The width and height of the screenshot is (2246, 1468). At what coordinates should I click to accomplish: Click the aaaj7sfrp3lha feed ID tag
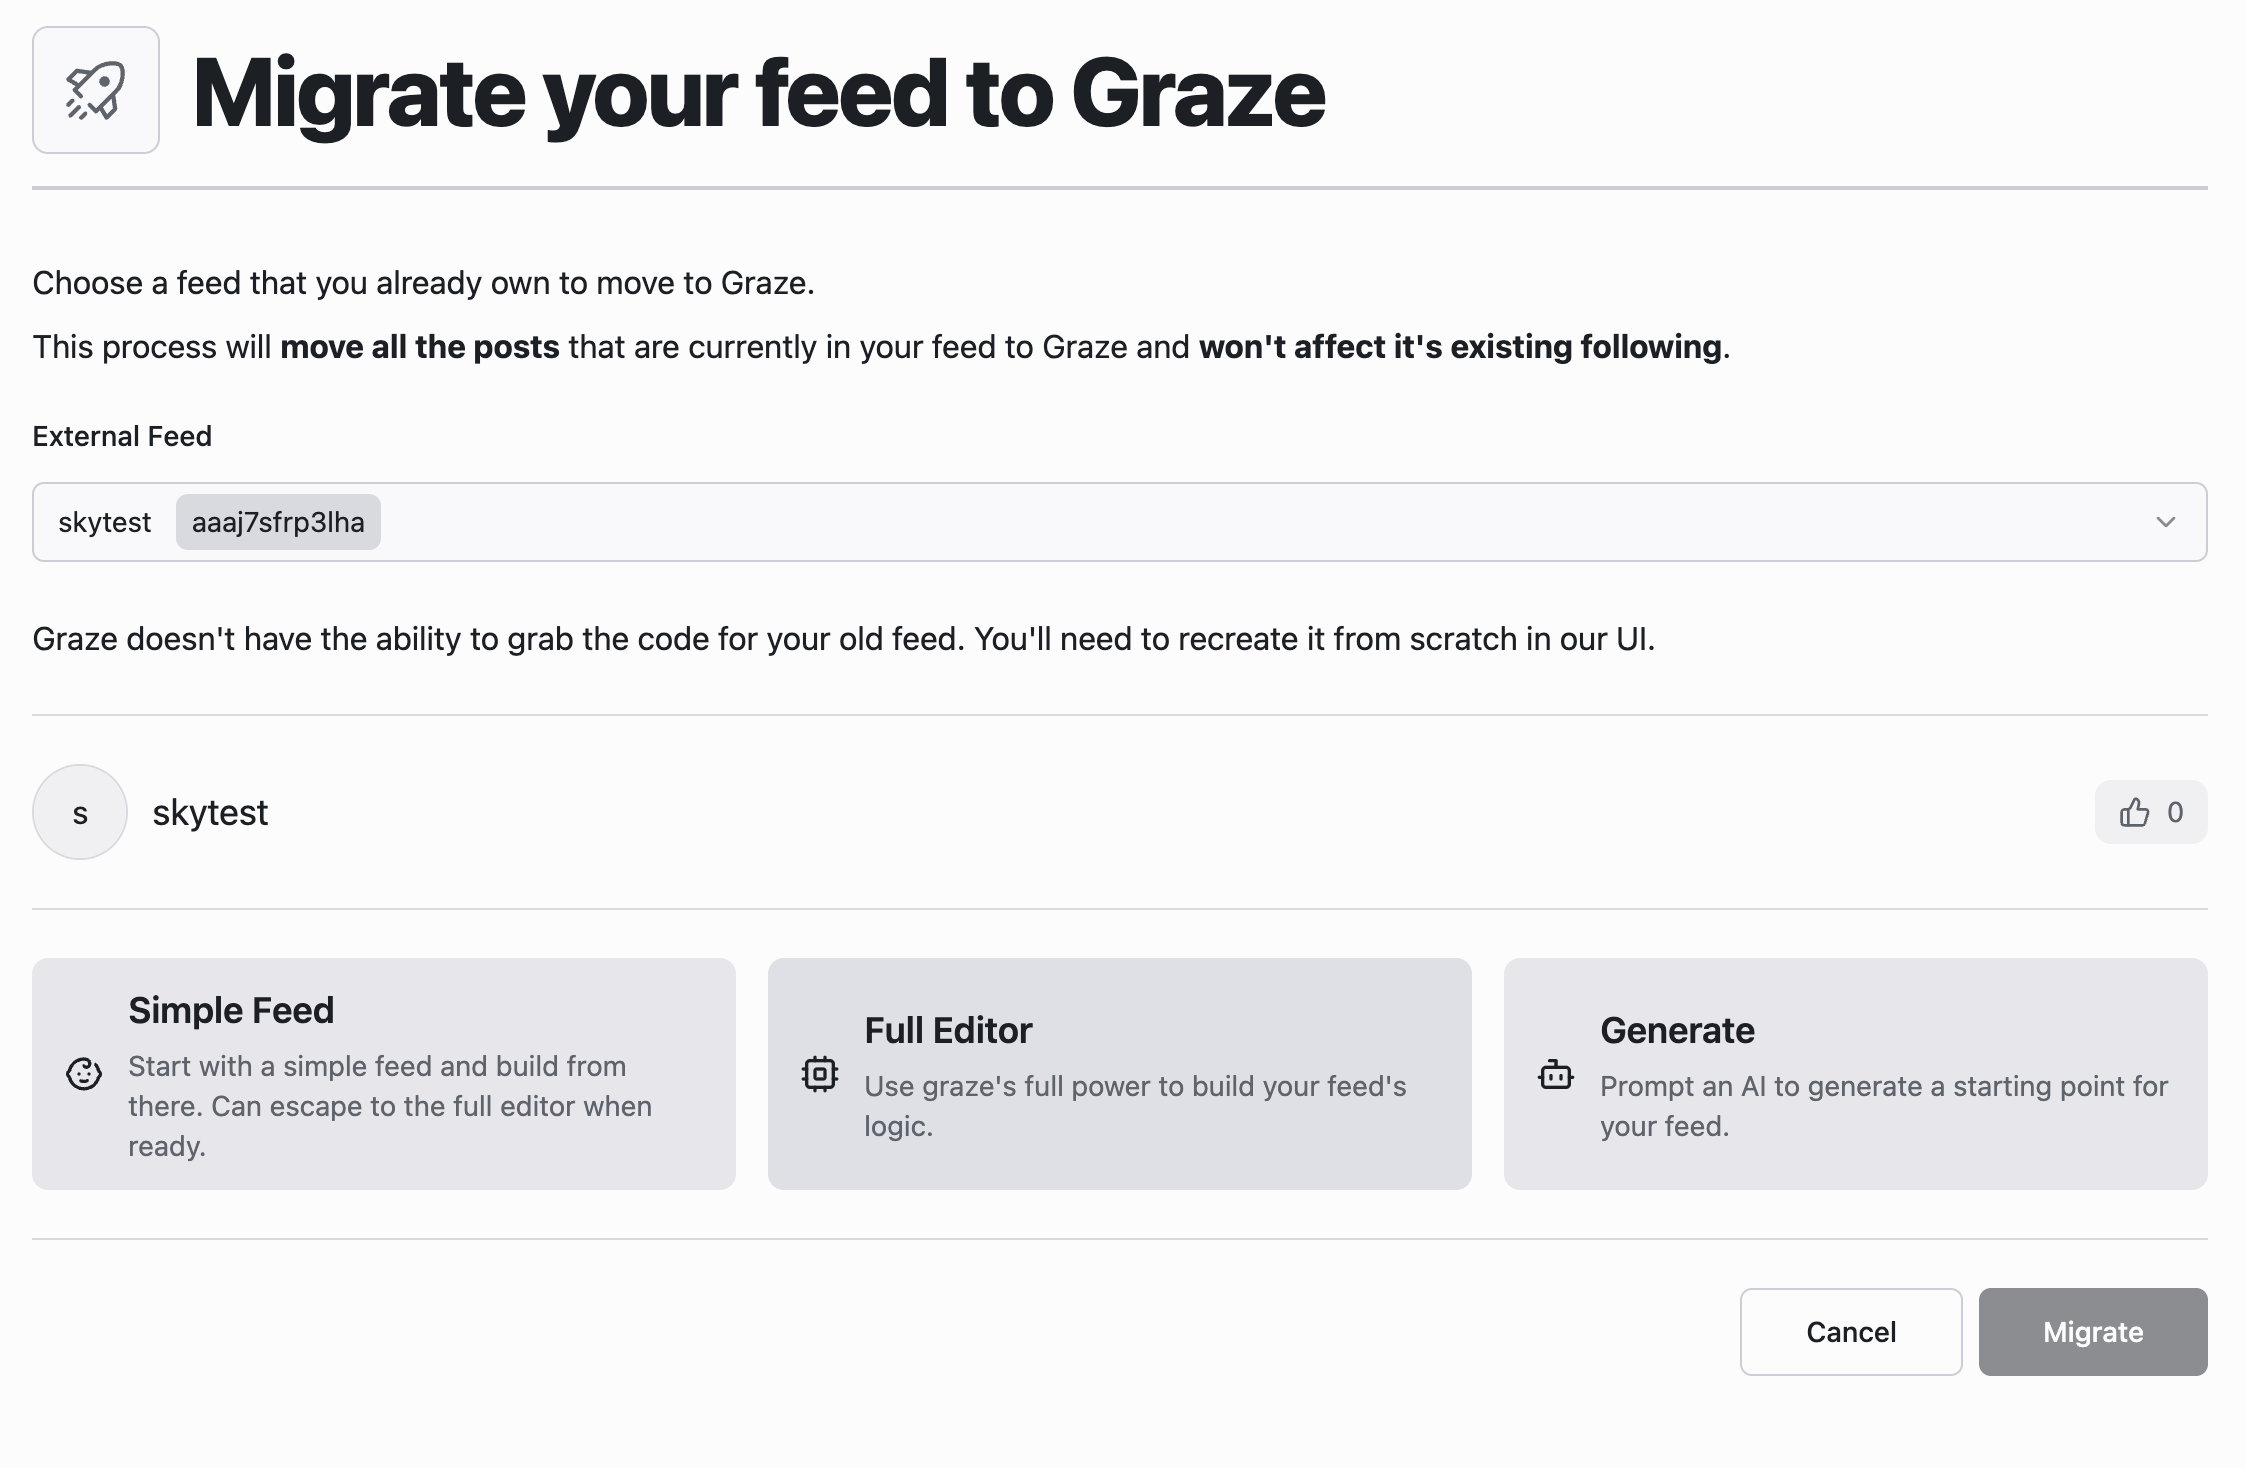[278, 522]
